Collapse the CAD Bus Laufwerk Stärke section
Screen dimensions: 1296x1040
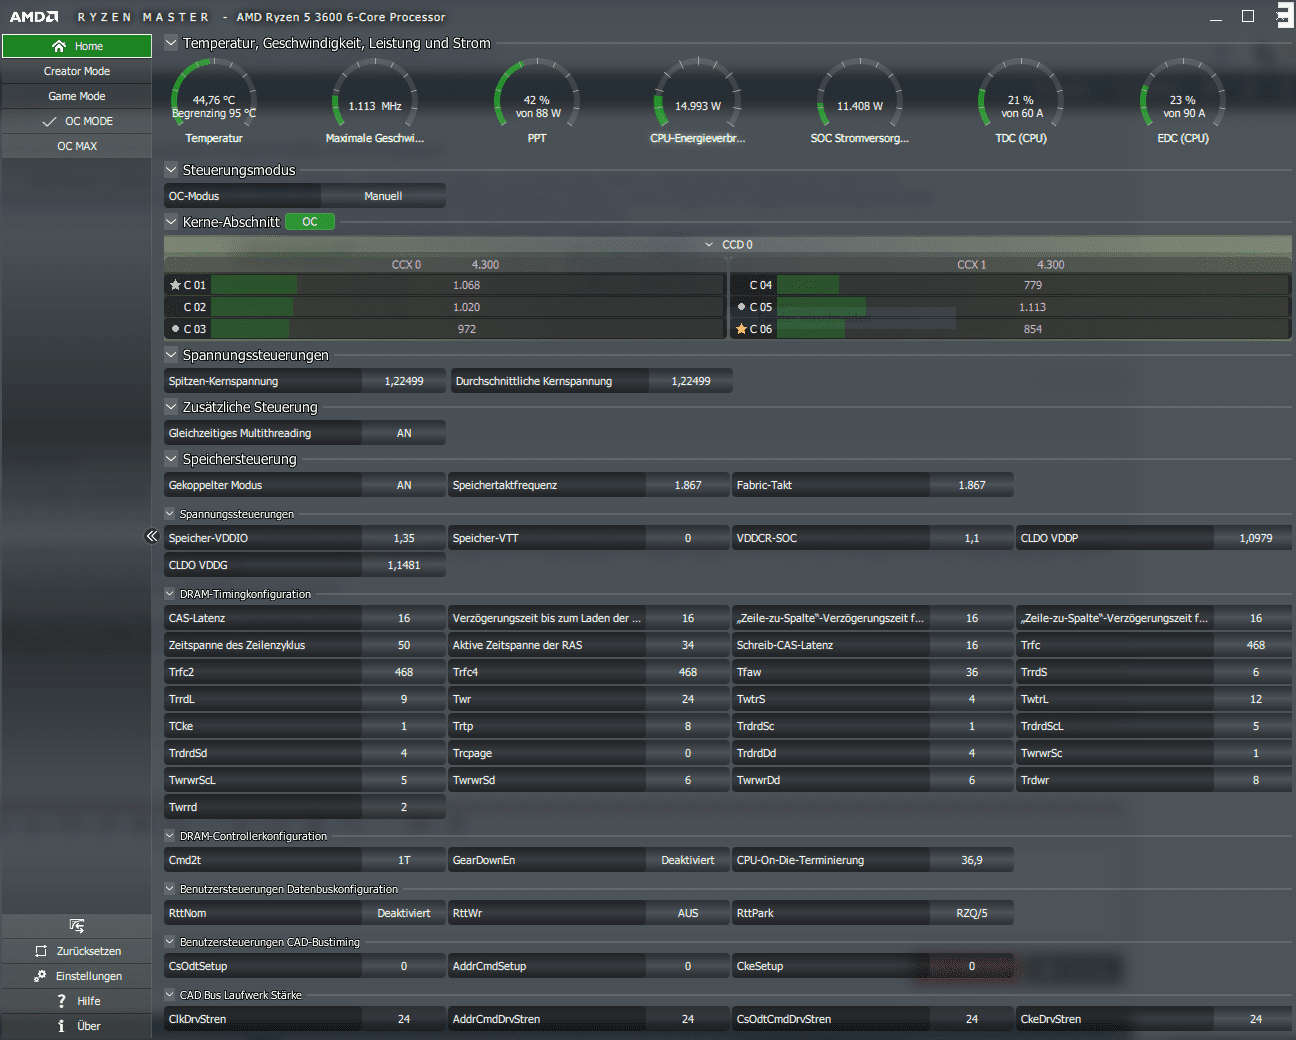tap(170, 995)
